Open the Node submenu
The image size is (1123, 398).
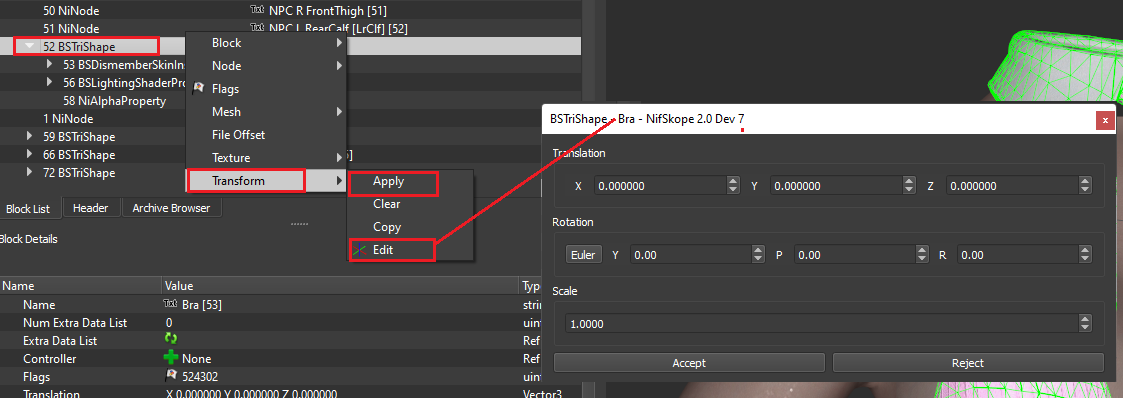click(266, 66)
